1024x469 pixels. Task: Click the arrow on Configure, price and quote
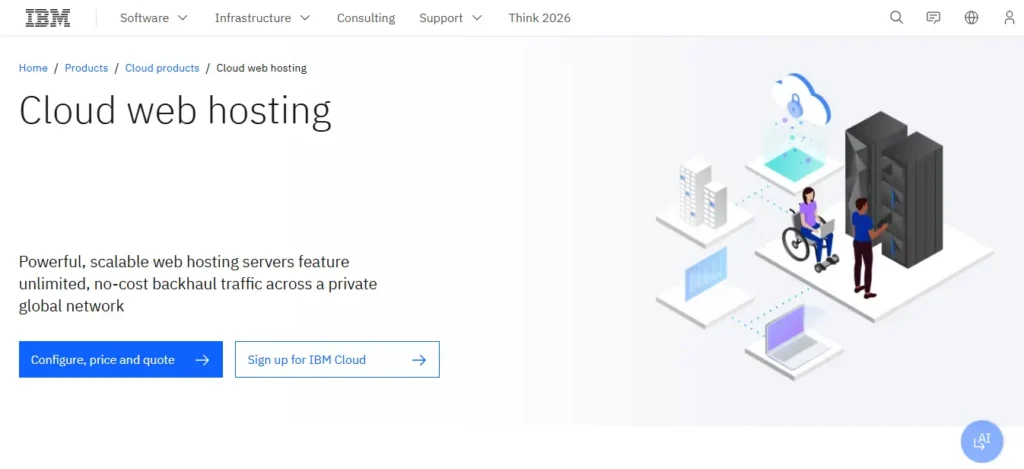(x=202, y=360)
